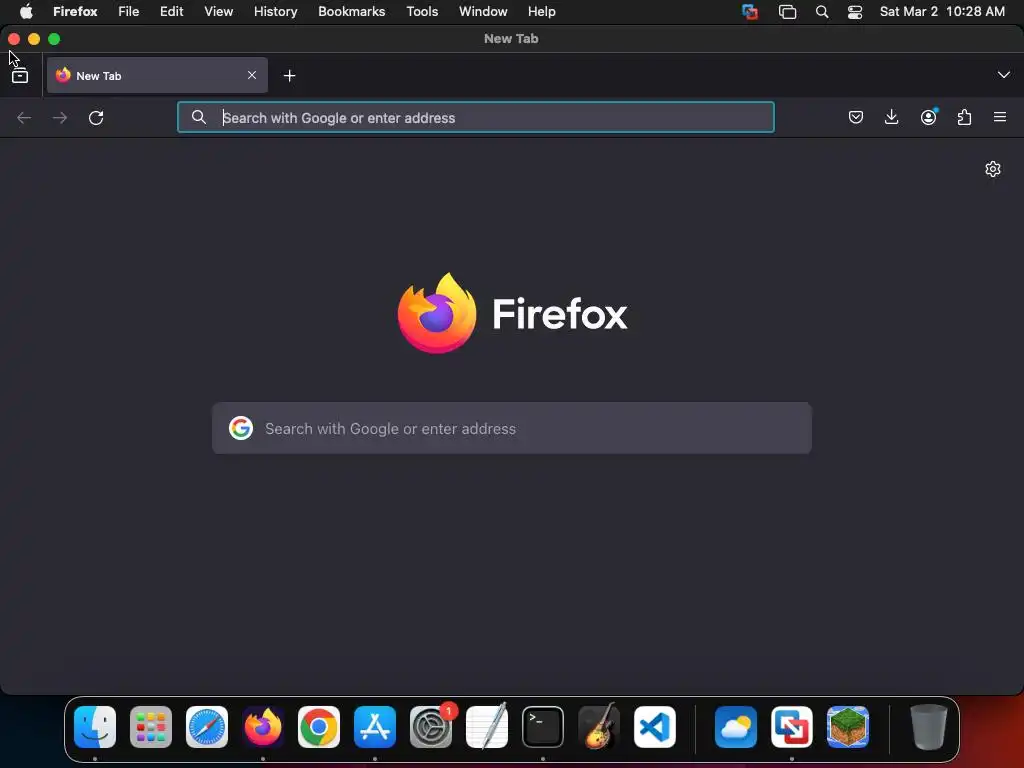This screenshot has width=1024, height=768.
Task: Click the VMware Fusion menu bar icon
Action: (x=750, y=12)
